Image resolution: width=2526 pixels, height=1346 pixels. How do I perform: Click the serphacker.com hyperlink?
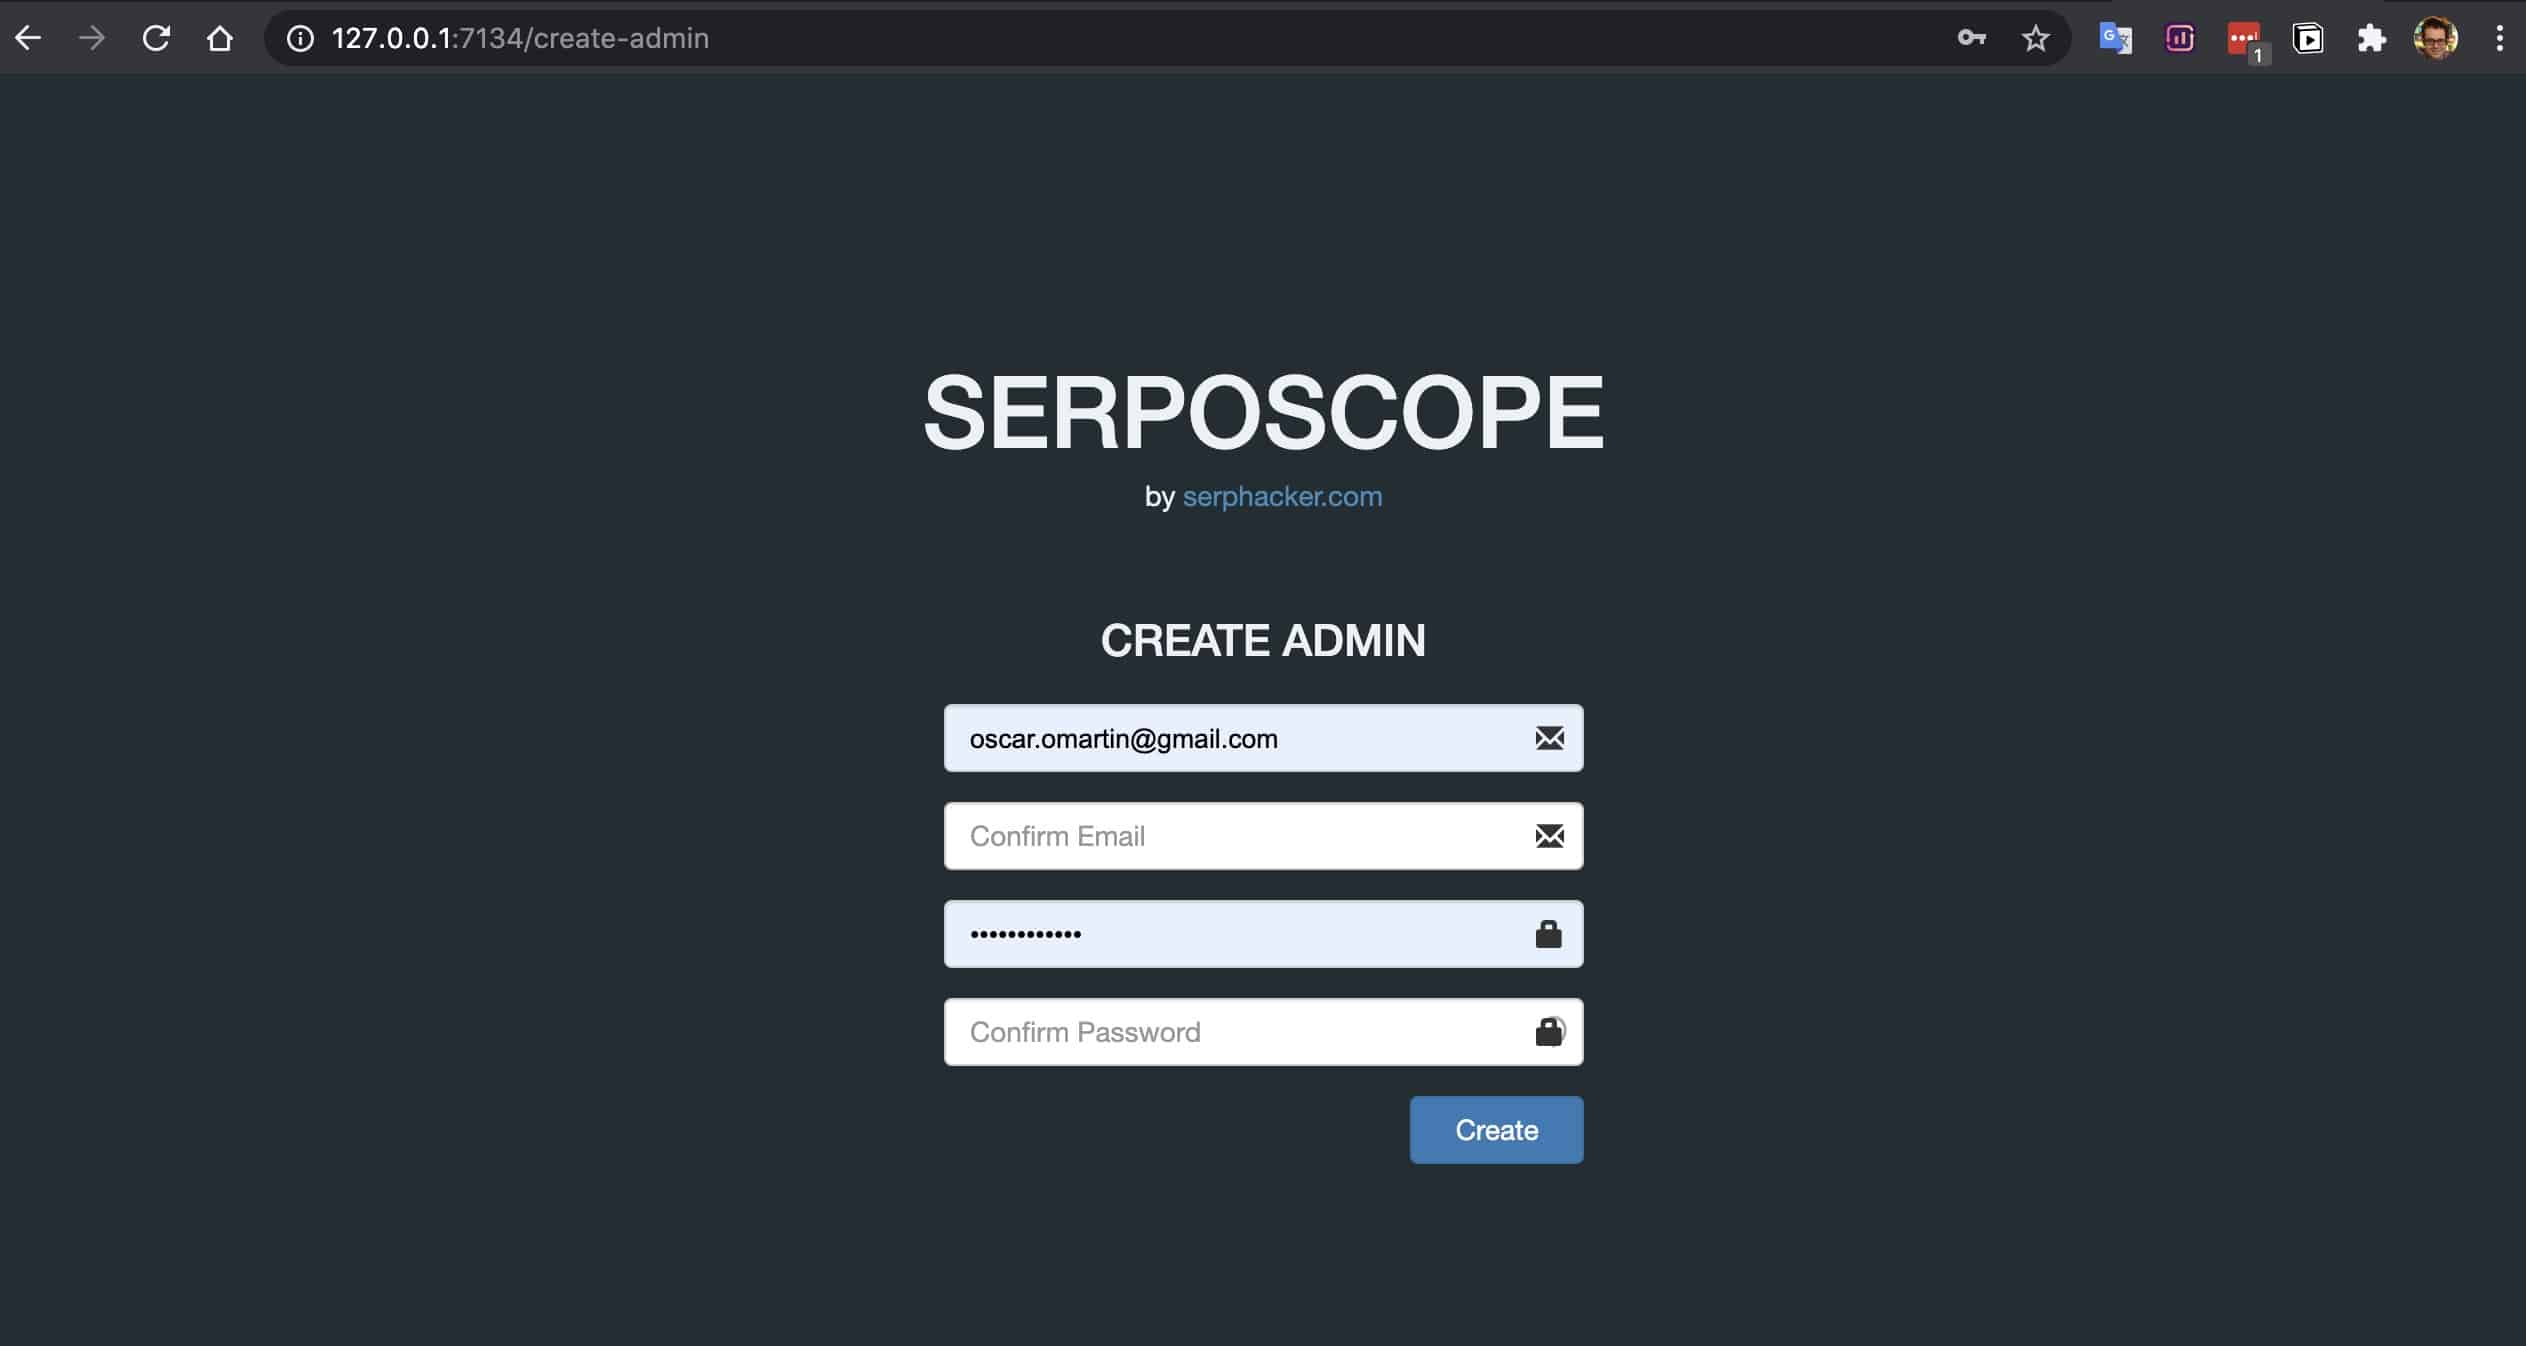coord(1281,496)
